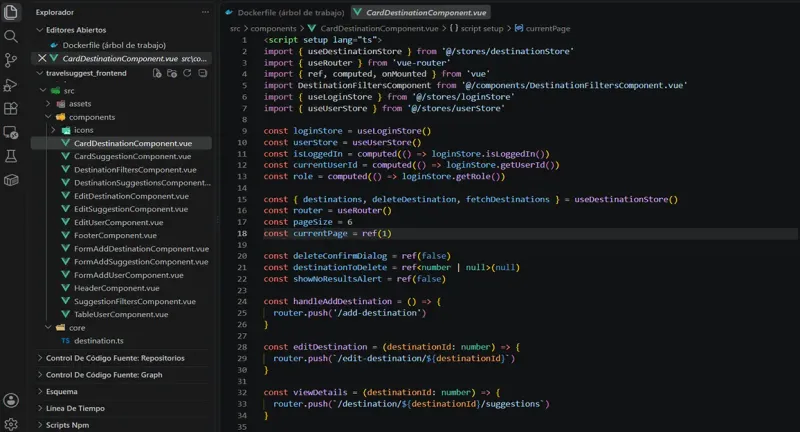Click New Folder icon in travelsuggest_frontend header

[172, 73]
